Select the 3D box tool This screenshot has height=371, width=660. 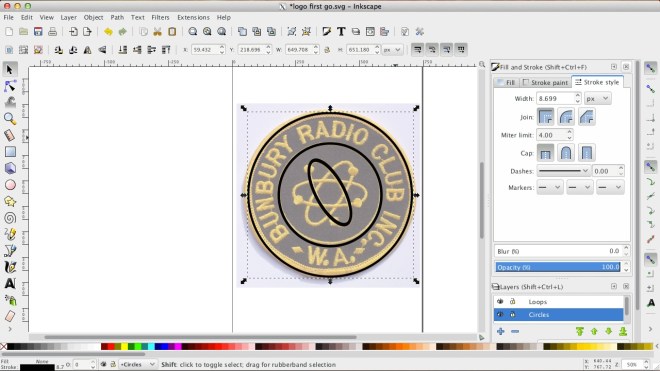(x=10, y=168)
